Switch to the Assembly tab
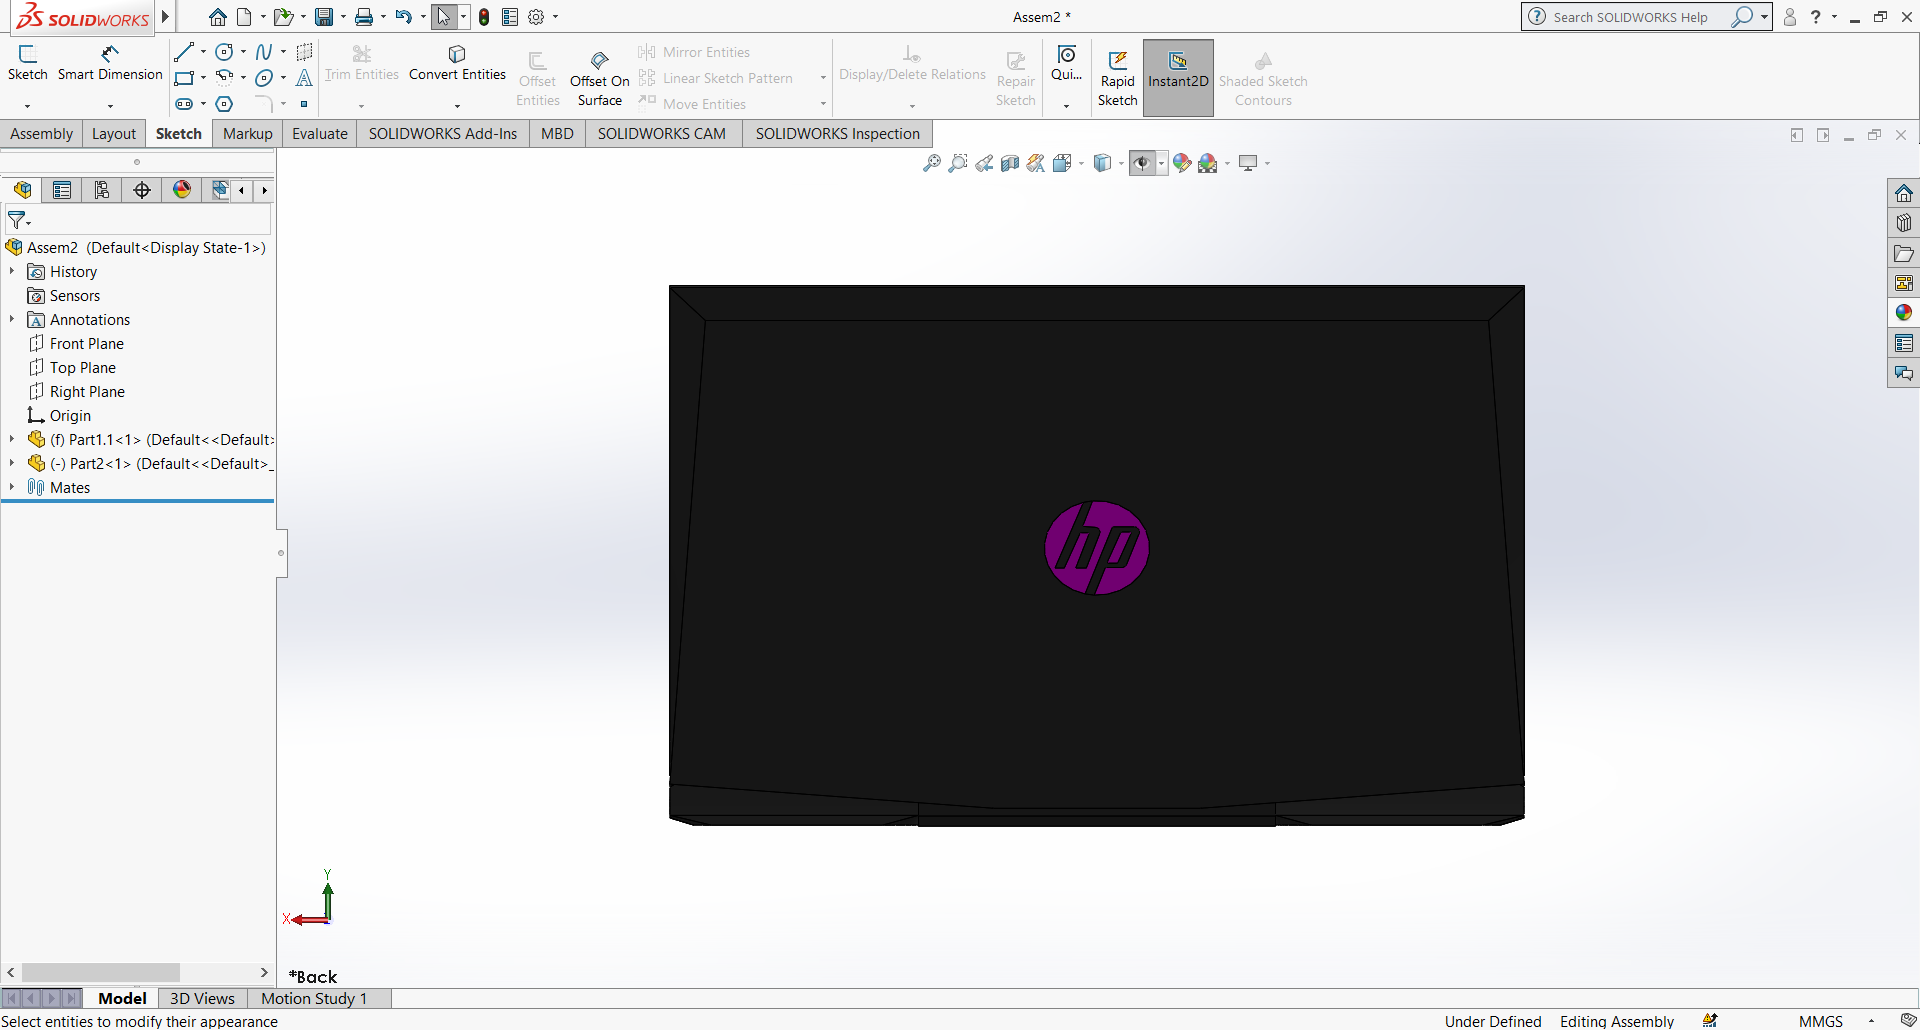Screen dimensions: 1920x1030 [41, 134]
